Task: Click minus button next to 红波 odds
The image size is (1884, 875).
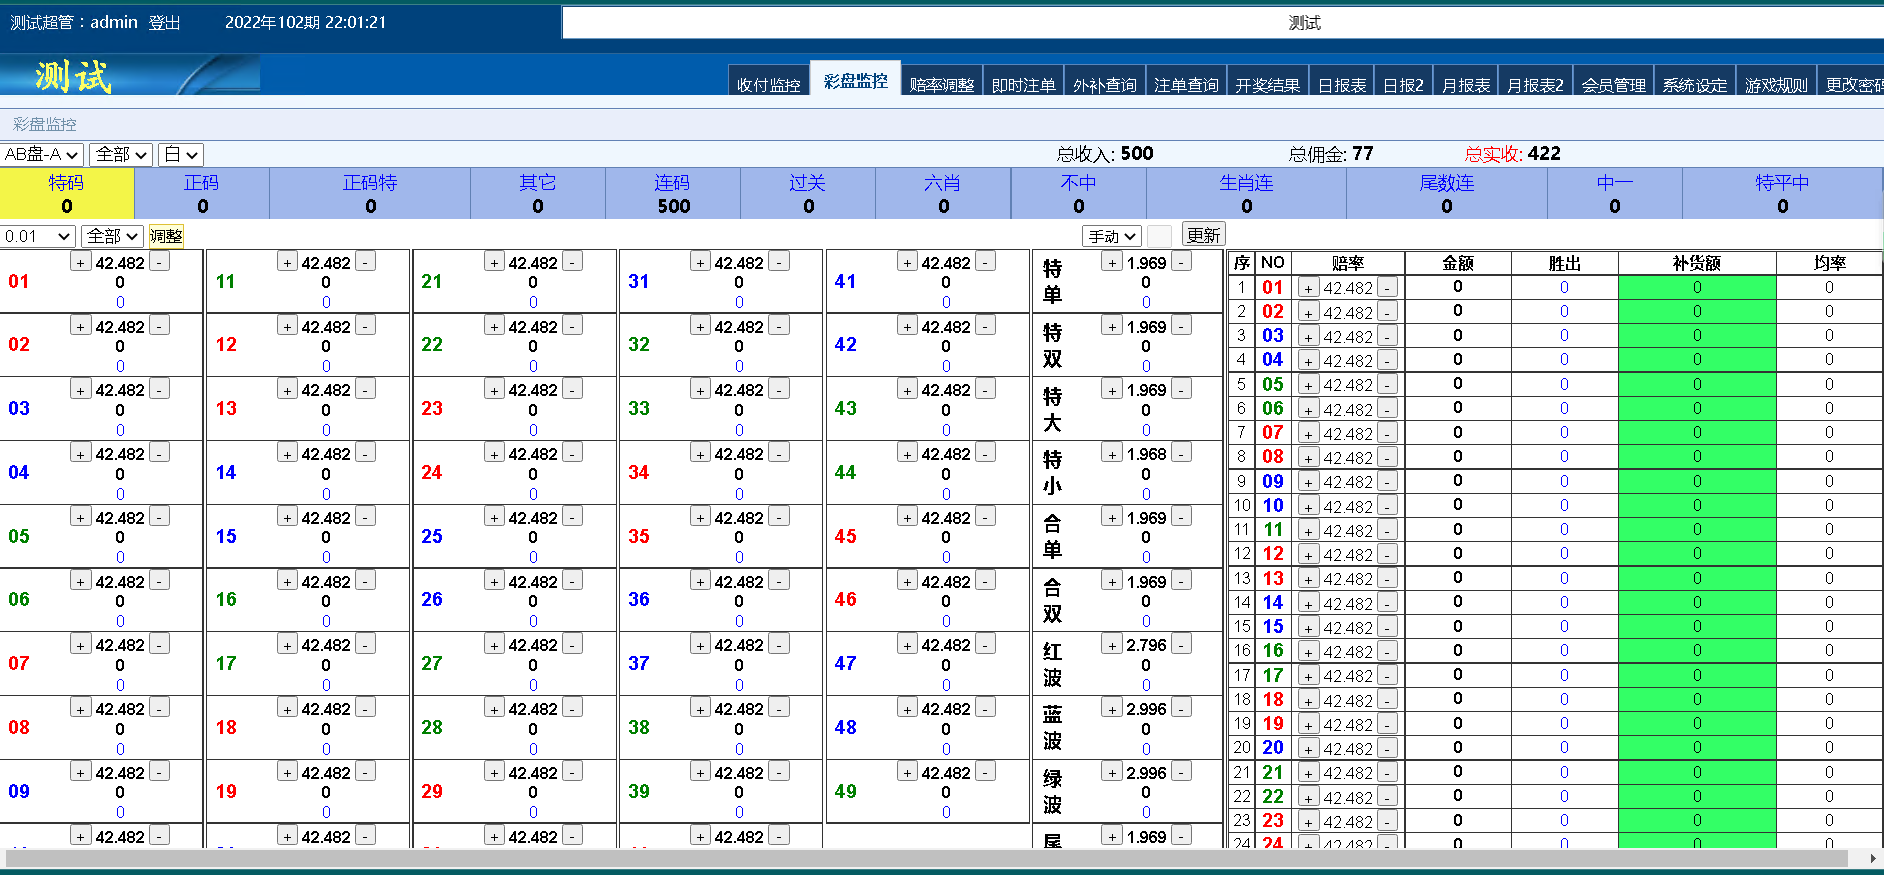Action: pyautogui.click(x=1182, y=645)
